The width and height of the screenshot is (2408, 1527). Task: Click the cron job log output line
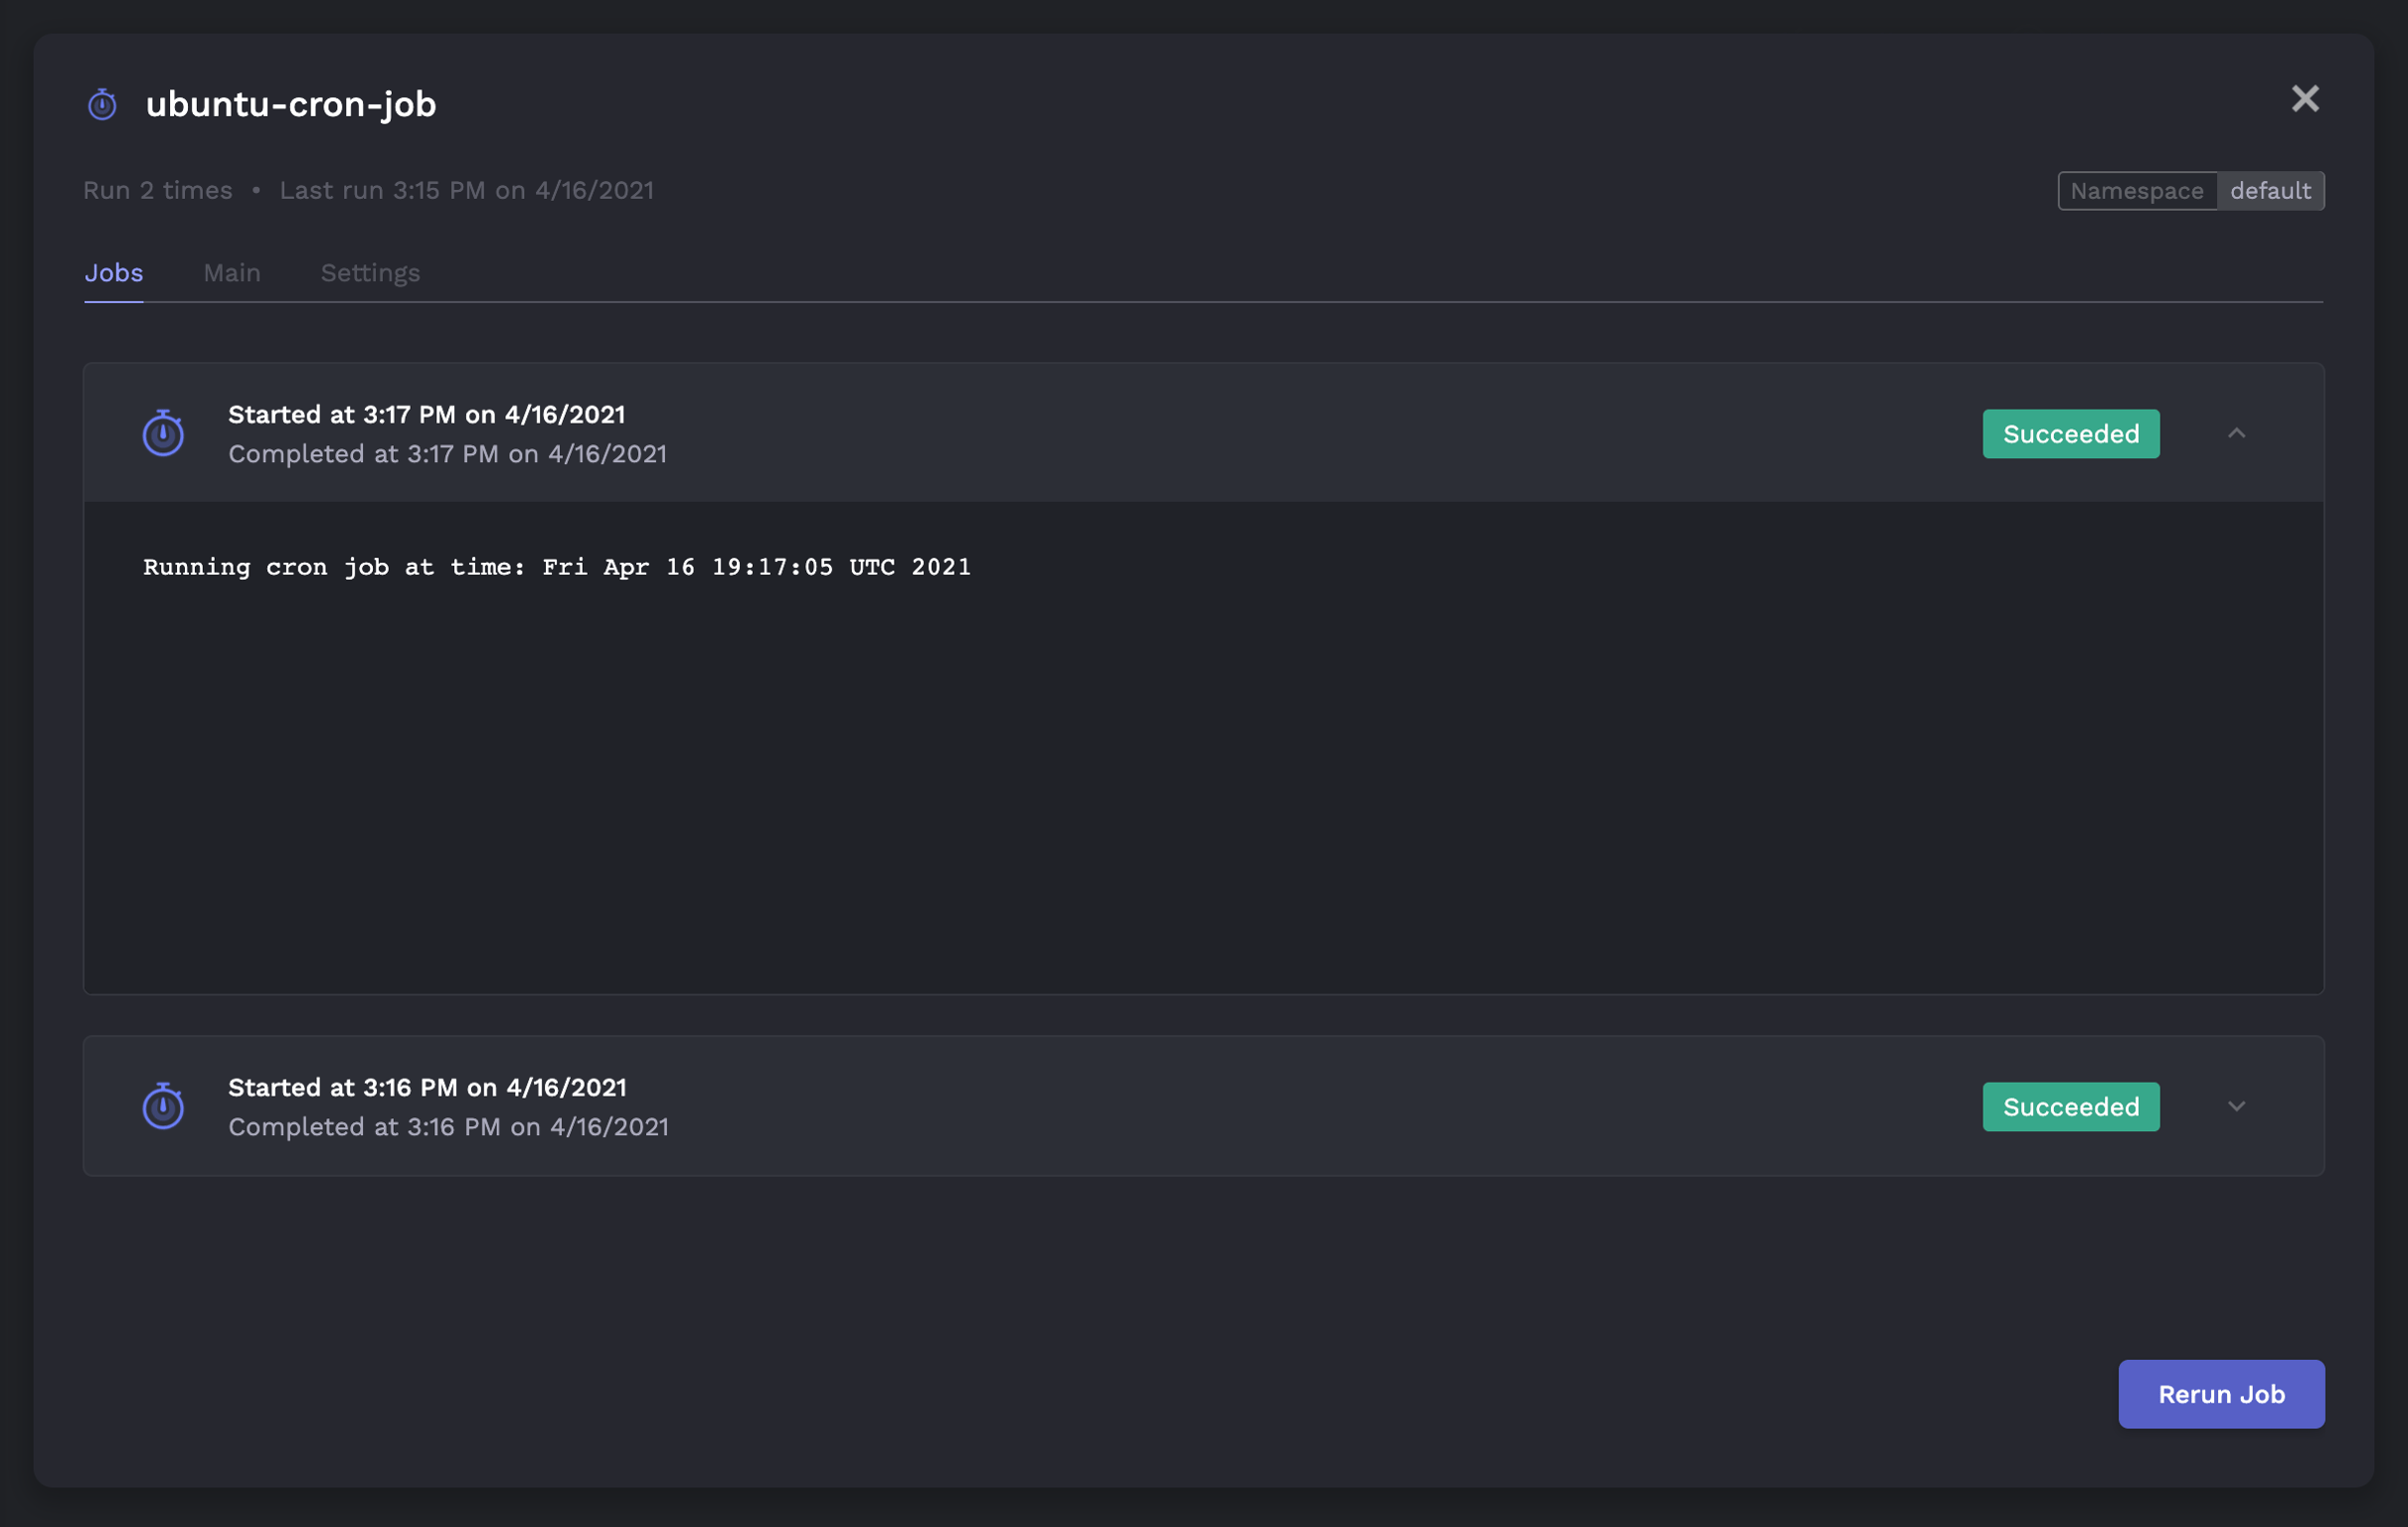pos(557,567)
